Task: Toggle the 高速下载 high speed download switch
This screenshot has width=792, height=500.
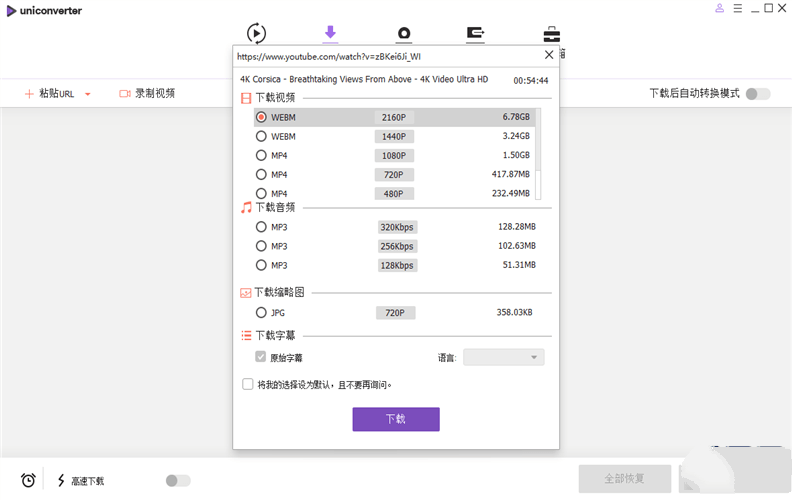Action: pos(177,481)
